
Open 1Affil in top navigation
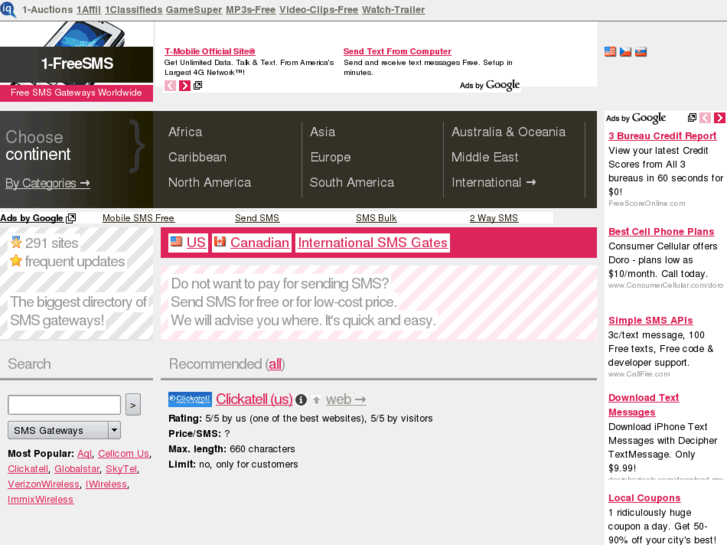pos(89,10)
